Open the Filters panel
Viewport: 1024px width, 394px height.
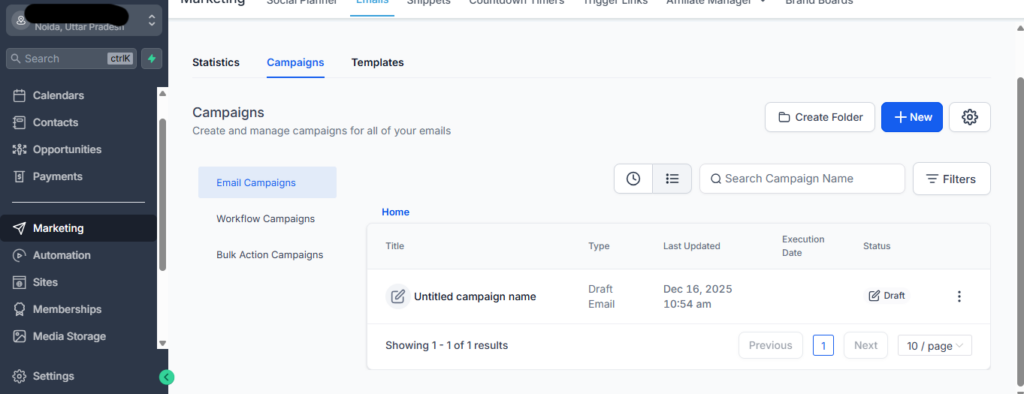952,179
